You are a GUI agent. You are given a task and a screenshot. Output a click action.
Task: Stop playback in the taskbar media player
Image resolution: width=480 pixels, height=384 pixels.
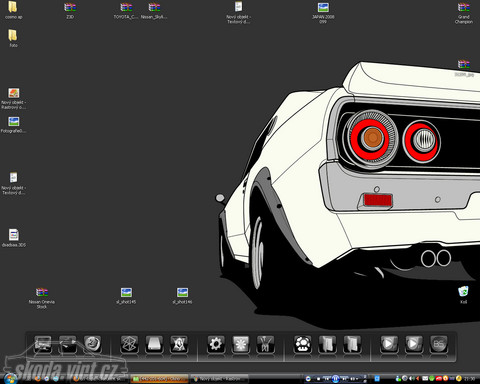pyautogui.click(x=318, y=379)
